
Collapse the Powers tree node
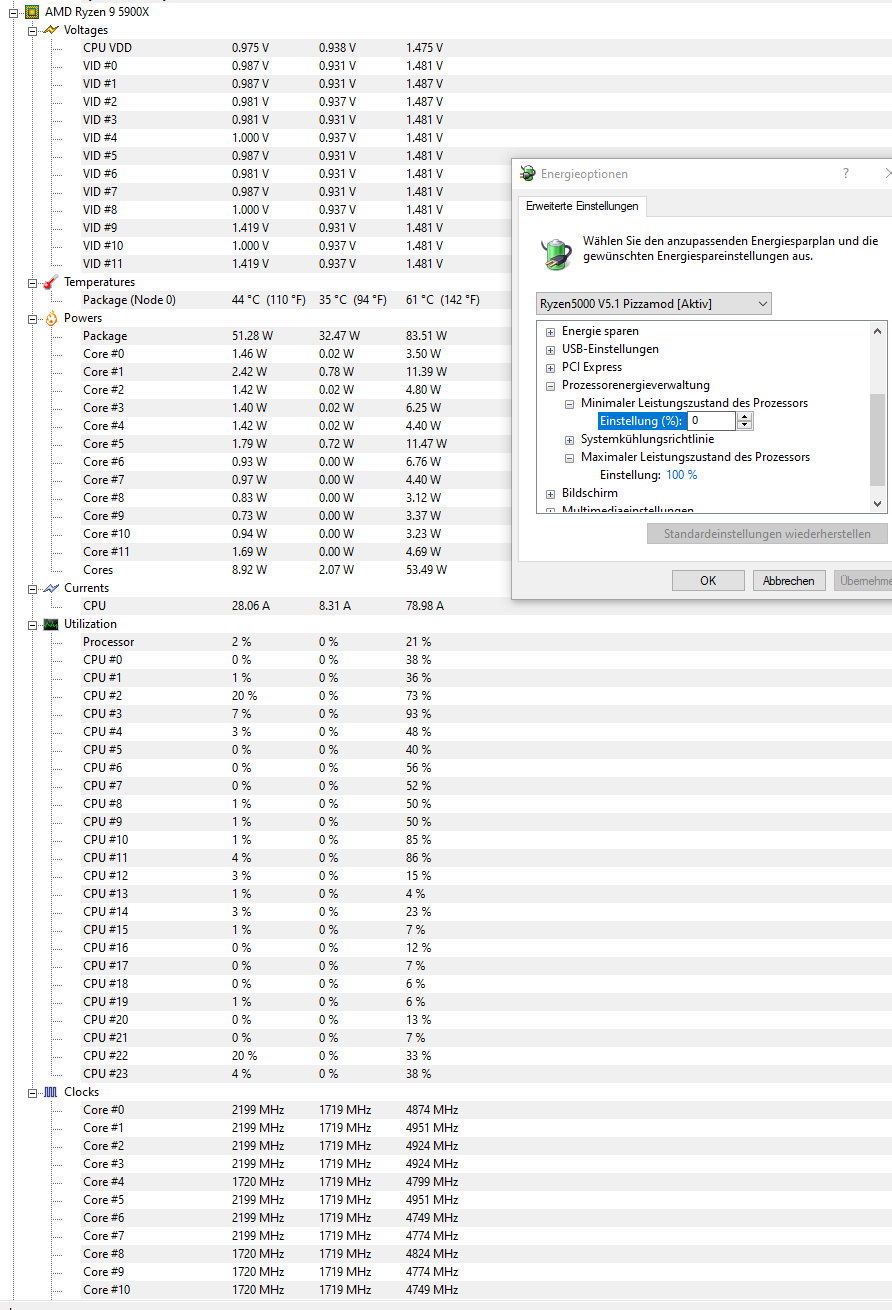(x=32, y=318)
